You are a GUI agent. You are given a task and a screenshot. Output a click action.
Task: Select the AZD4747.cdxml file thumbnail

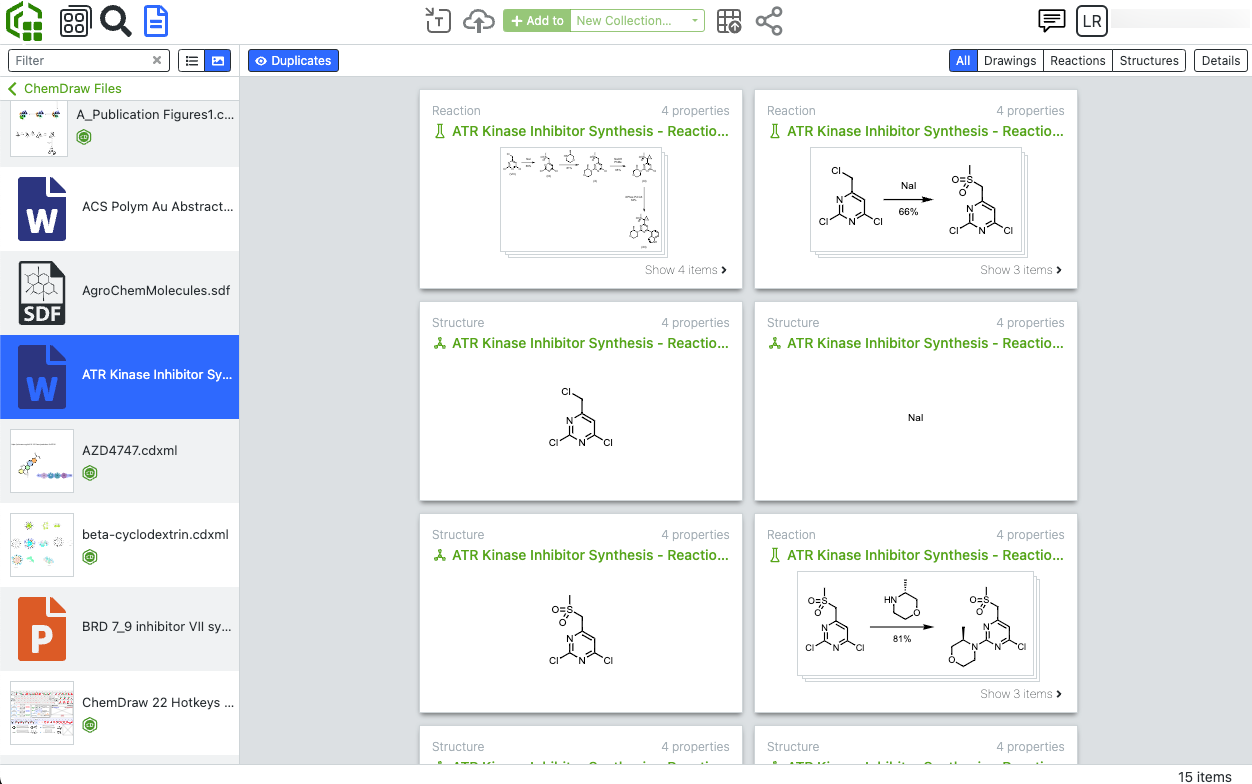click(41, 461)
